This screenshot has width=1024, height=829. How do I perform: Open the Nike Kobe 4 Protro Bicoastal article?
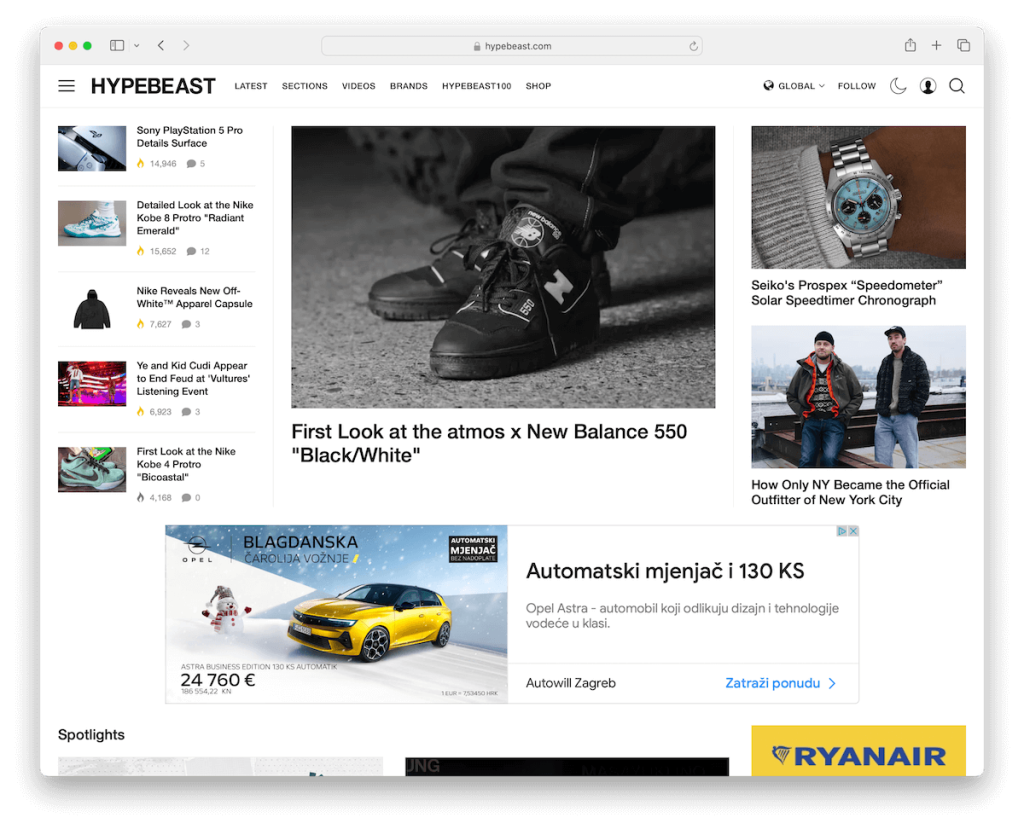point(186,464)
